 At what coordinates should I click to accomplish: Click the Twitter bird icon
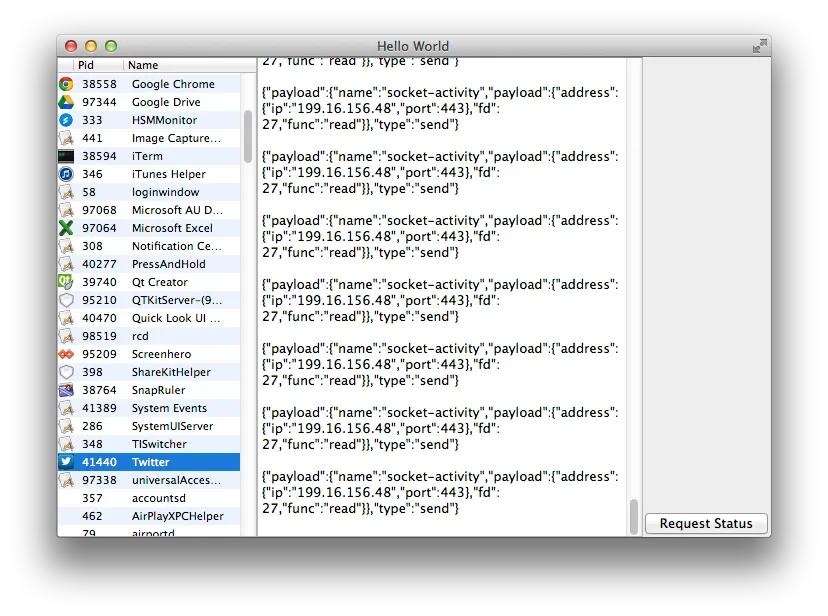(x=66, y=462)
